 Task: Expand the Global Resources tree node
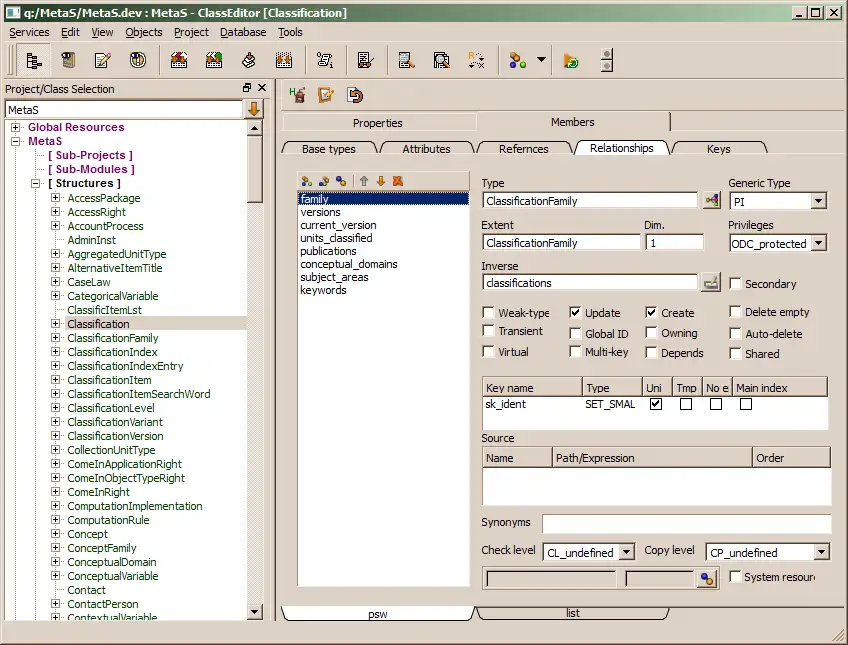pos(16,127)
